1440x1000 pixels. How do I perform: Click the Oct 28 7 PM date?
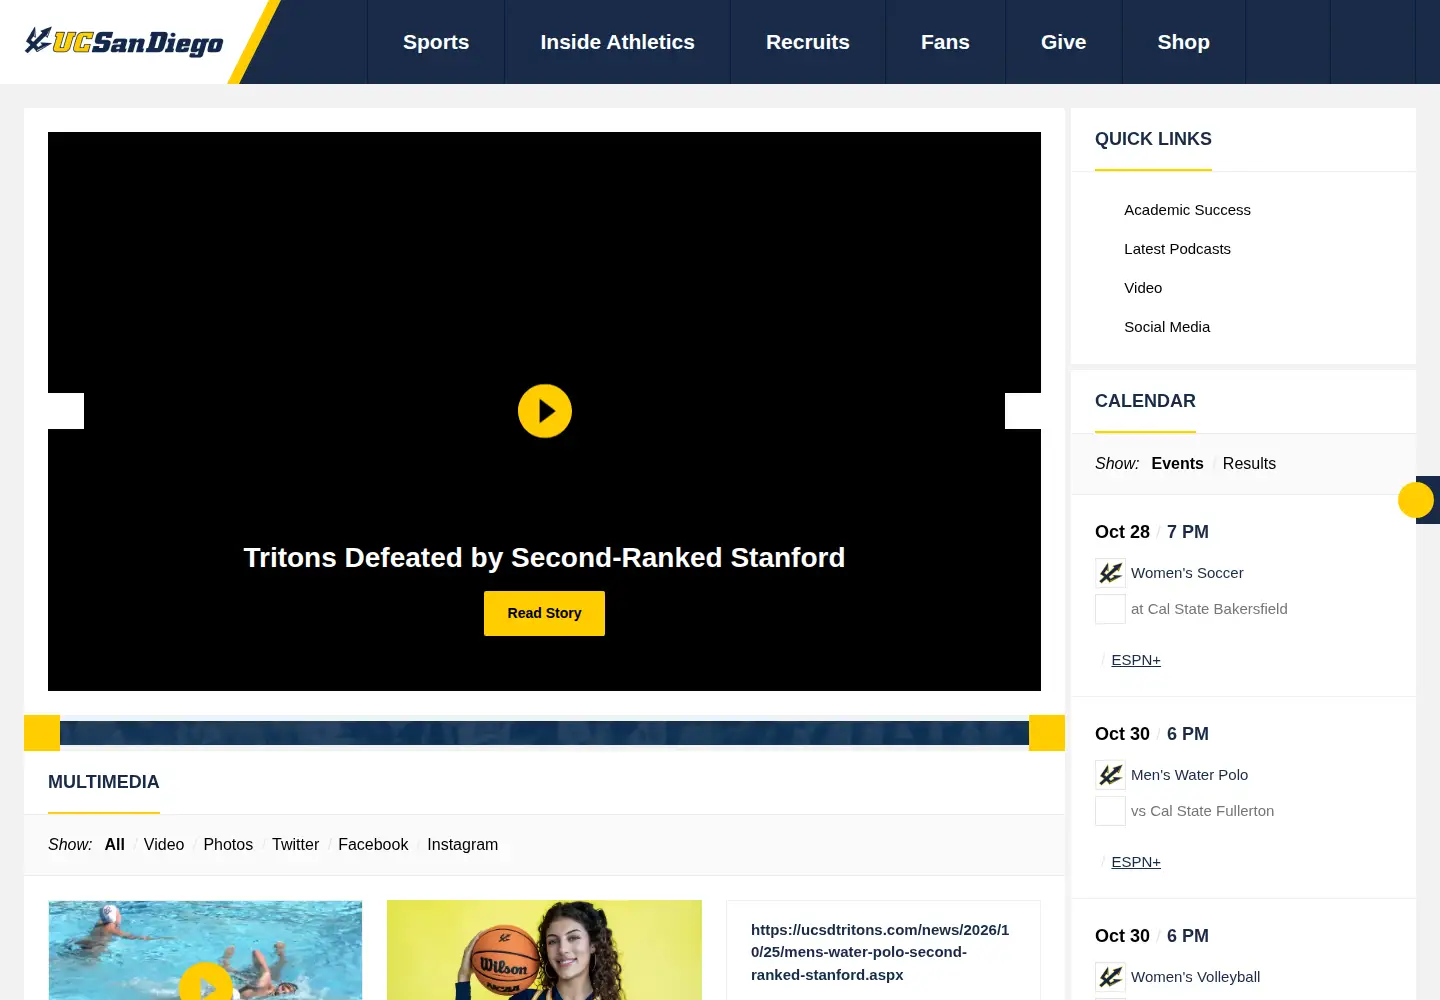pos(1152,532)
